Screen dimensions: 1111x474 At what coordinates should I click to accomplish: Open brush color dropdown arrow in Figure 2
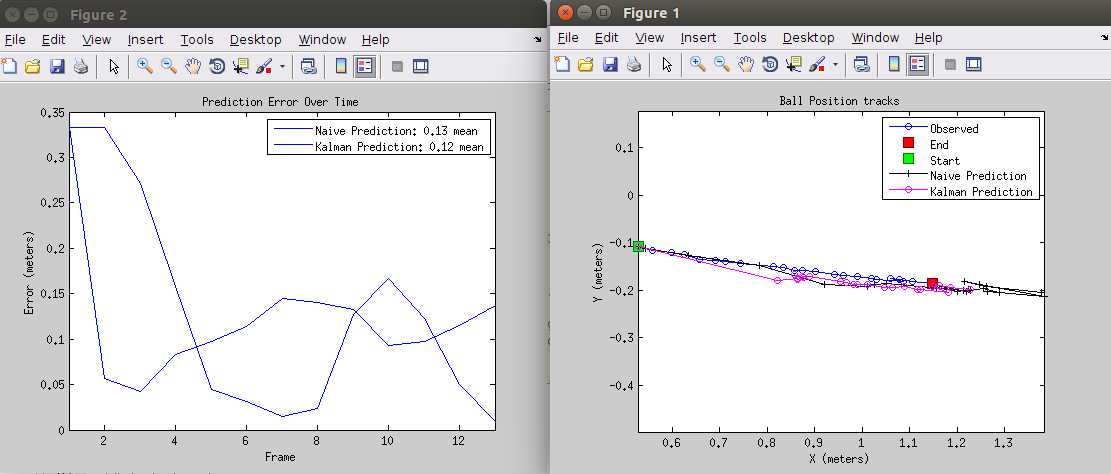coord(282,67)
